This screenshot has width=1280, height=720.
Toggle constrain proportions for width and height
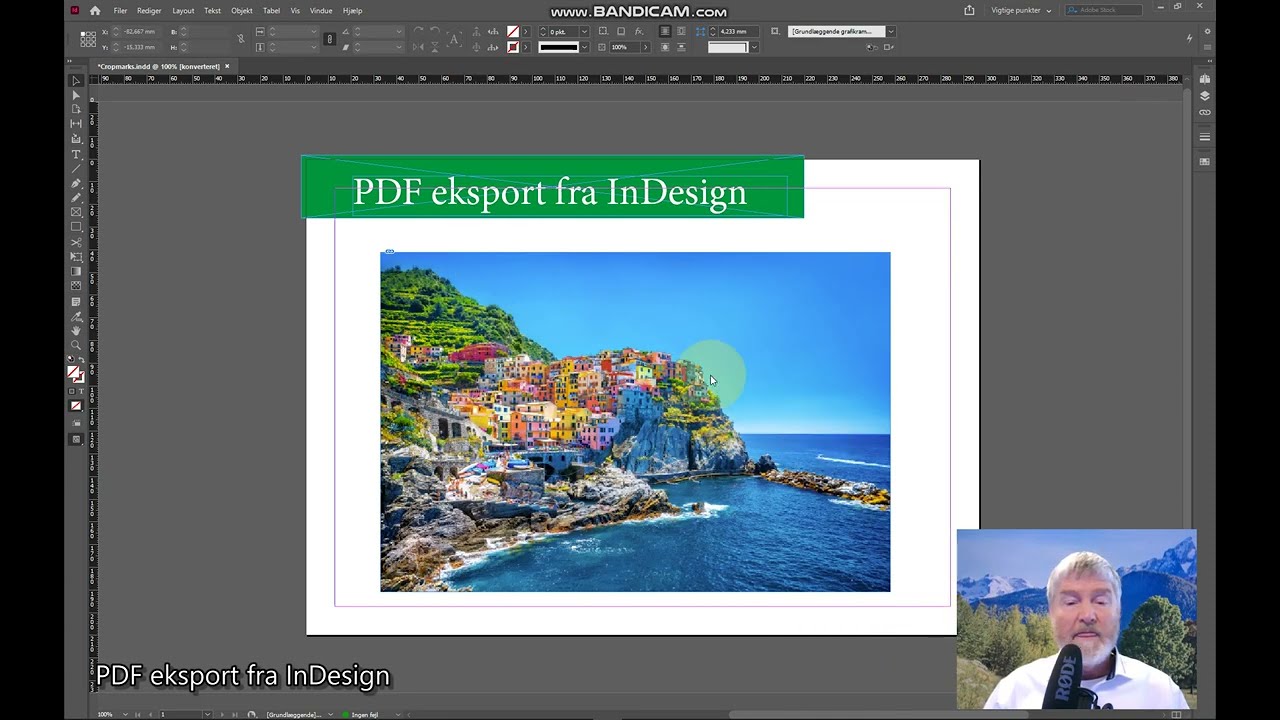pyautogui.click(x=240, y=39)
